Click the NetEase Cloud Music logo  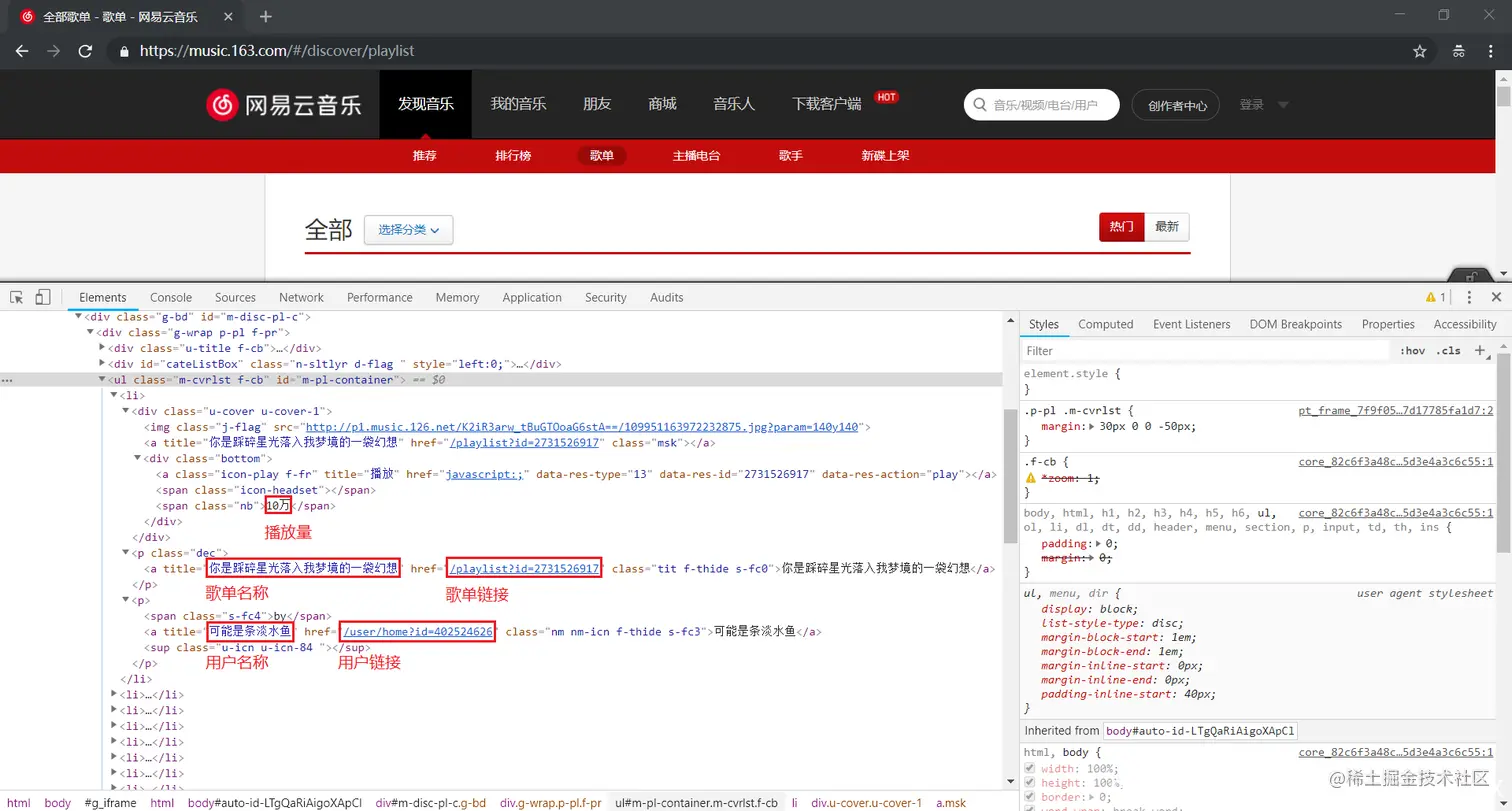point(284,104)
